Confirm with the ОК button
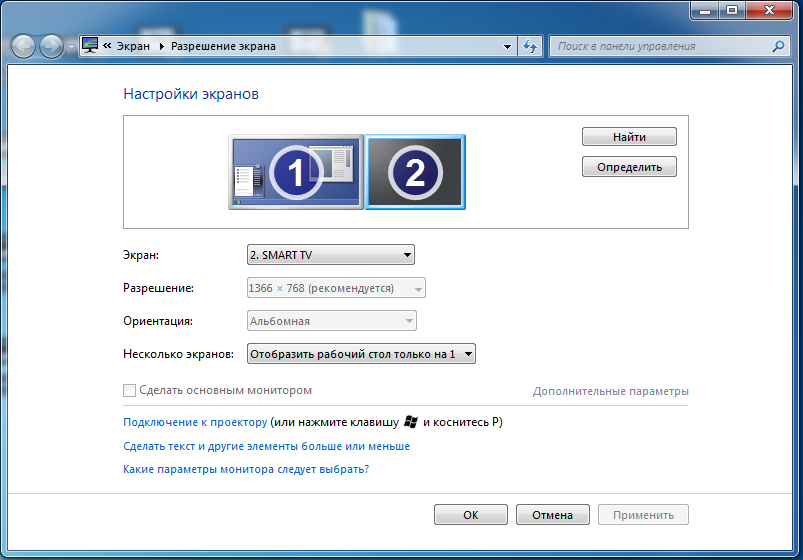 pyautogui.click(x=471, y=515)
